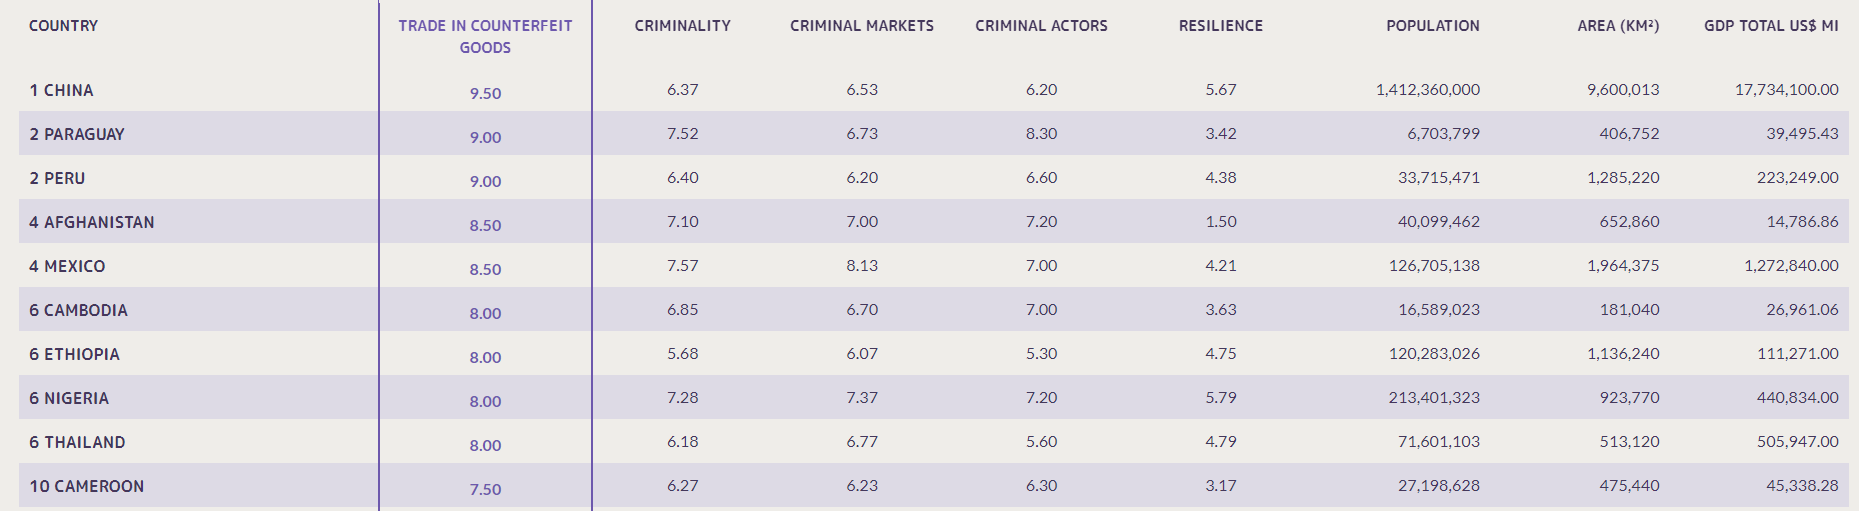
Task: Sort by Trade in Counterfeit Goods column
Action: pos(485,36)
